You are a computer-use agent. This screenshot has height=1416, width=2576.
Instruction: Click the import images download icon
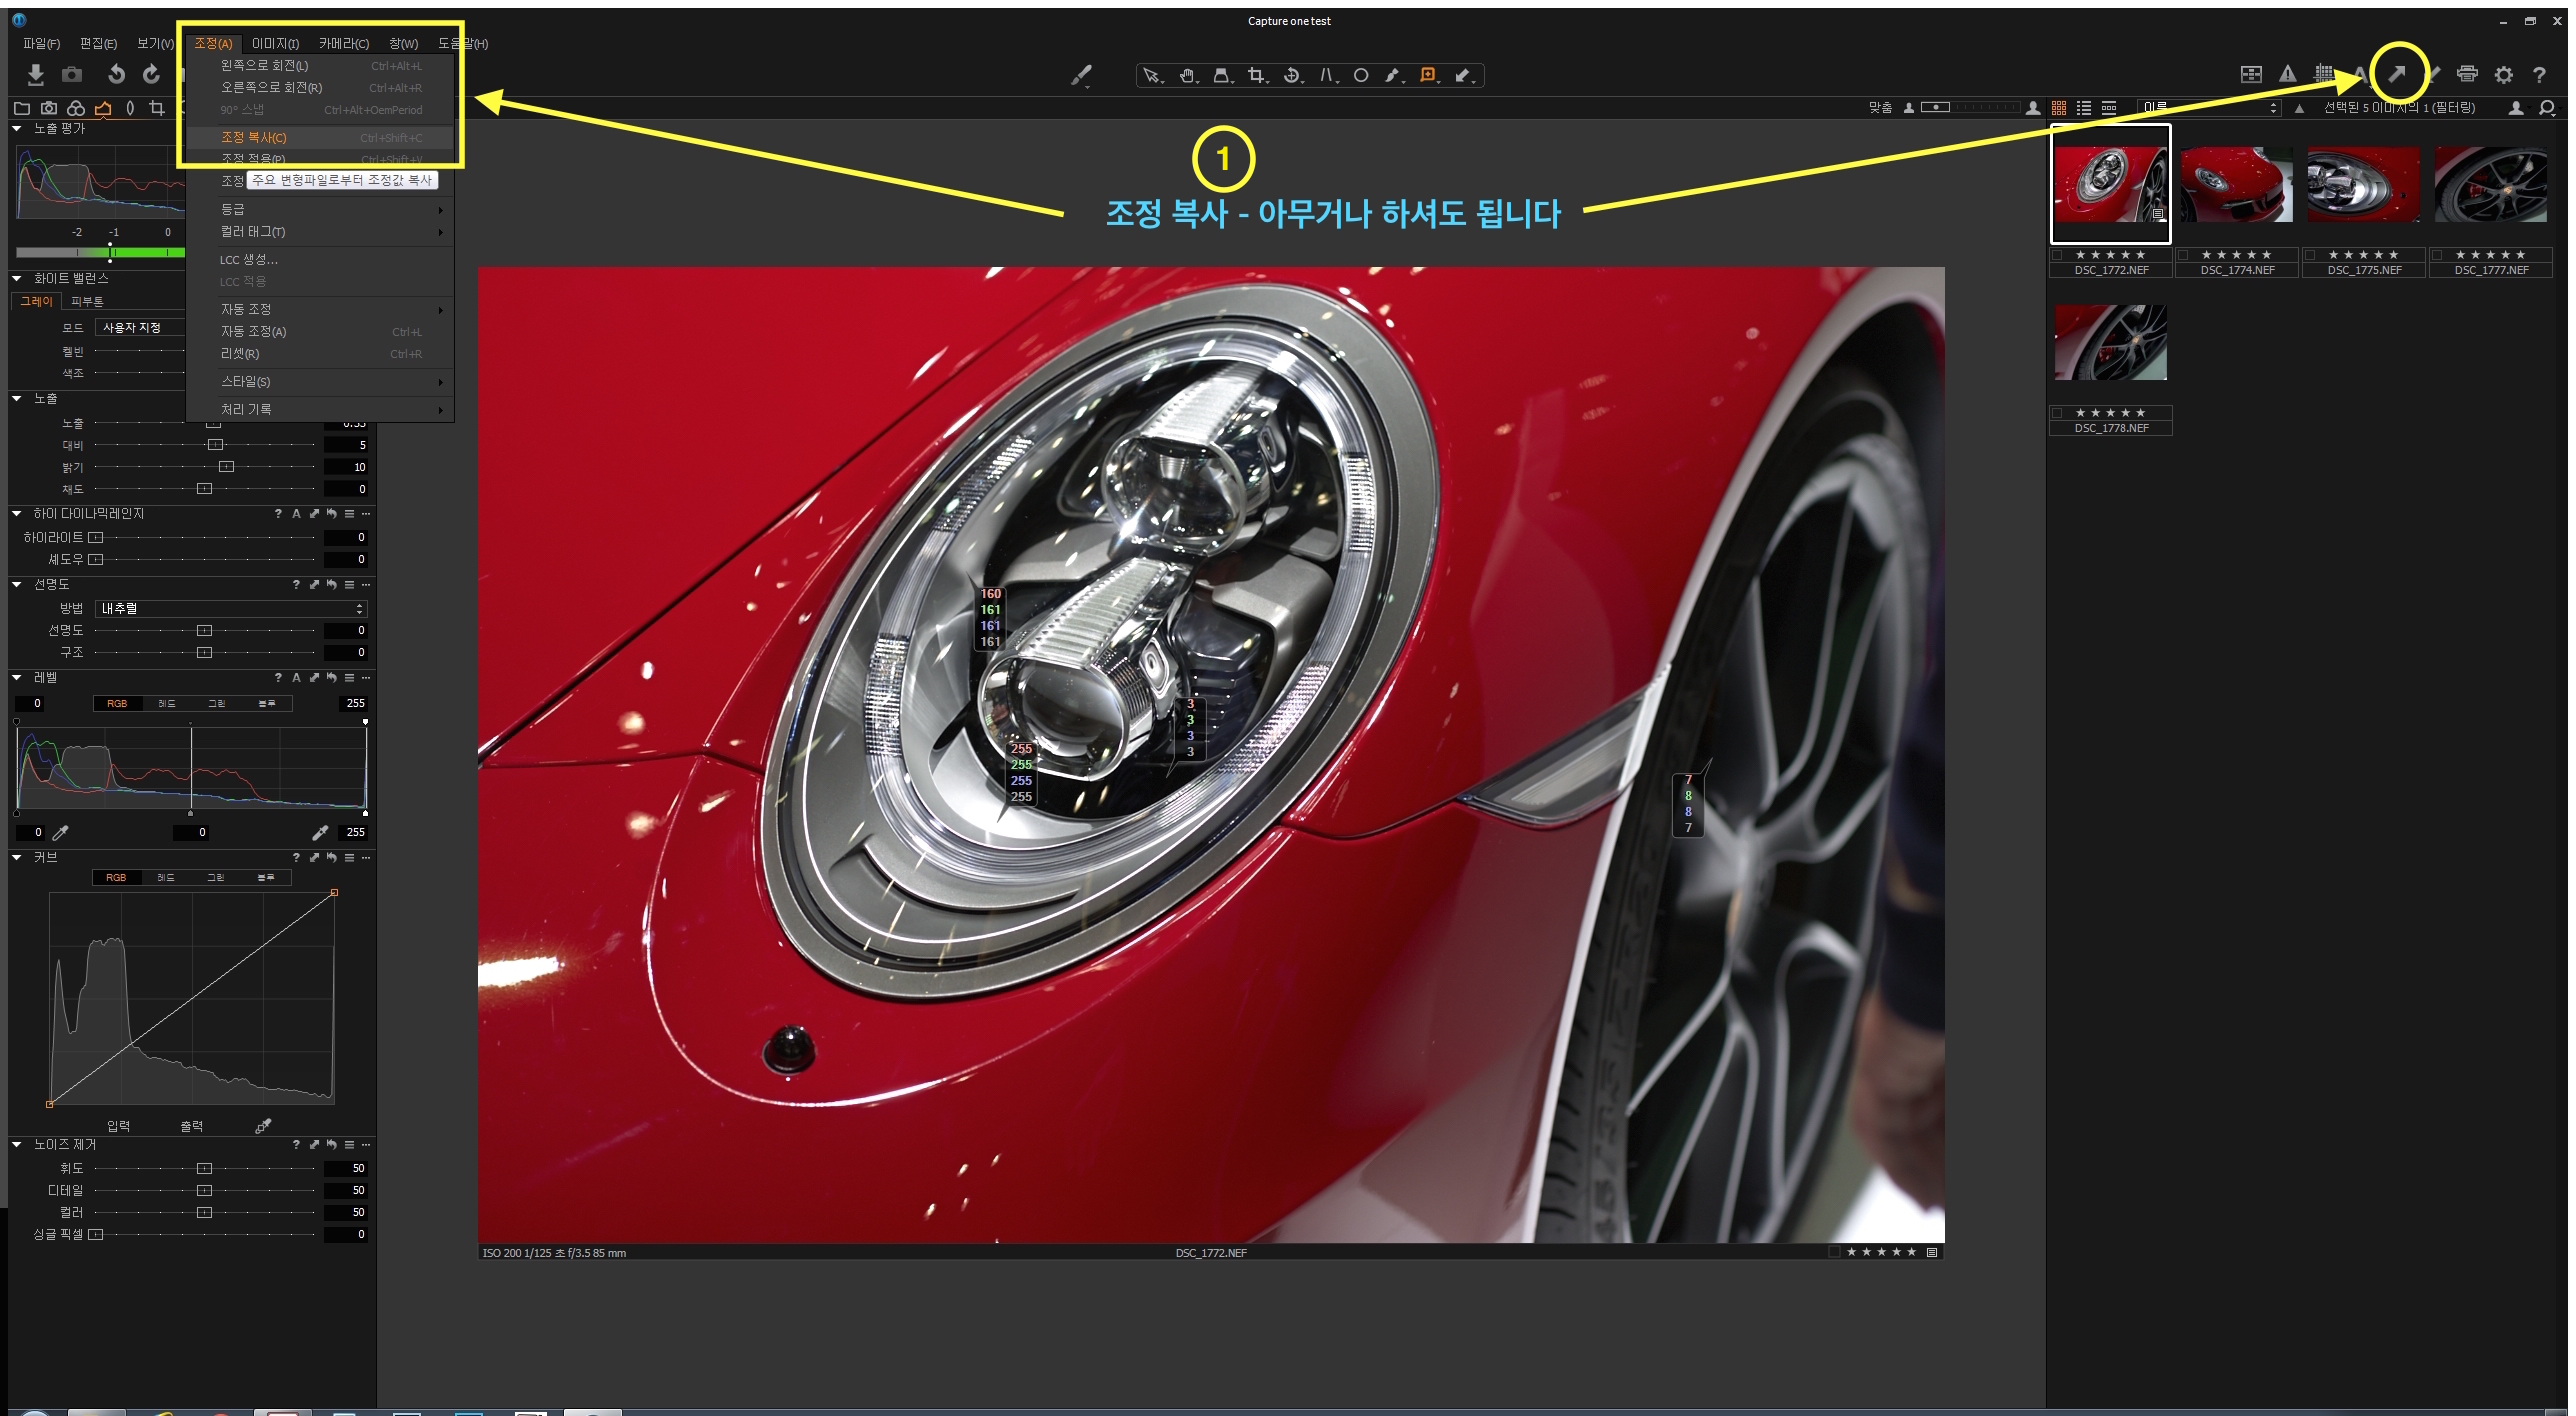(x=35, y=74)
